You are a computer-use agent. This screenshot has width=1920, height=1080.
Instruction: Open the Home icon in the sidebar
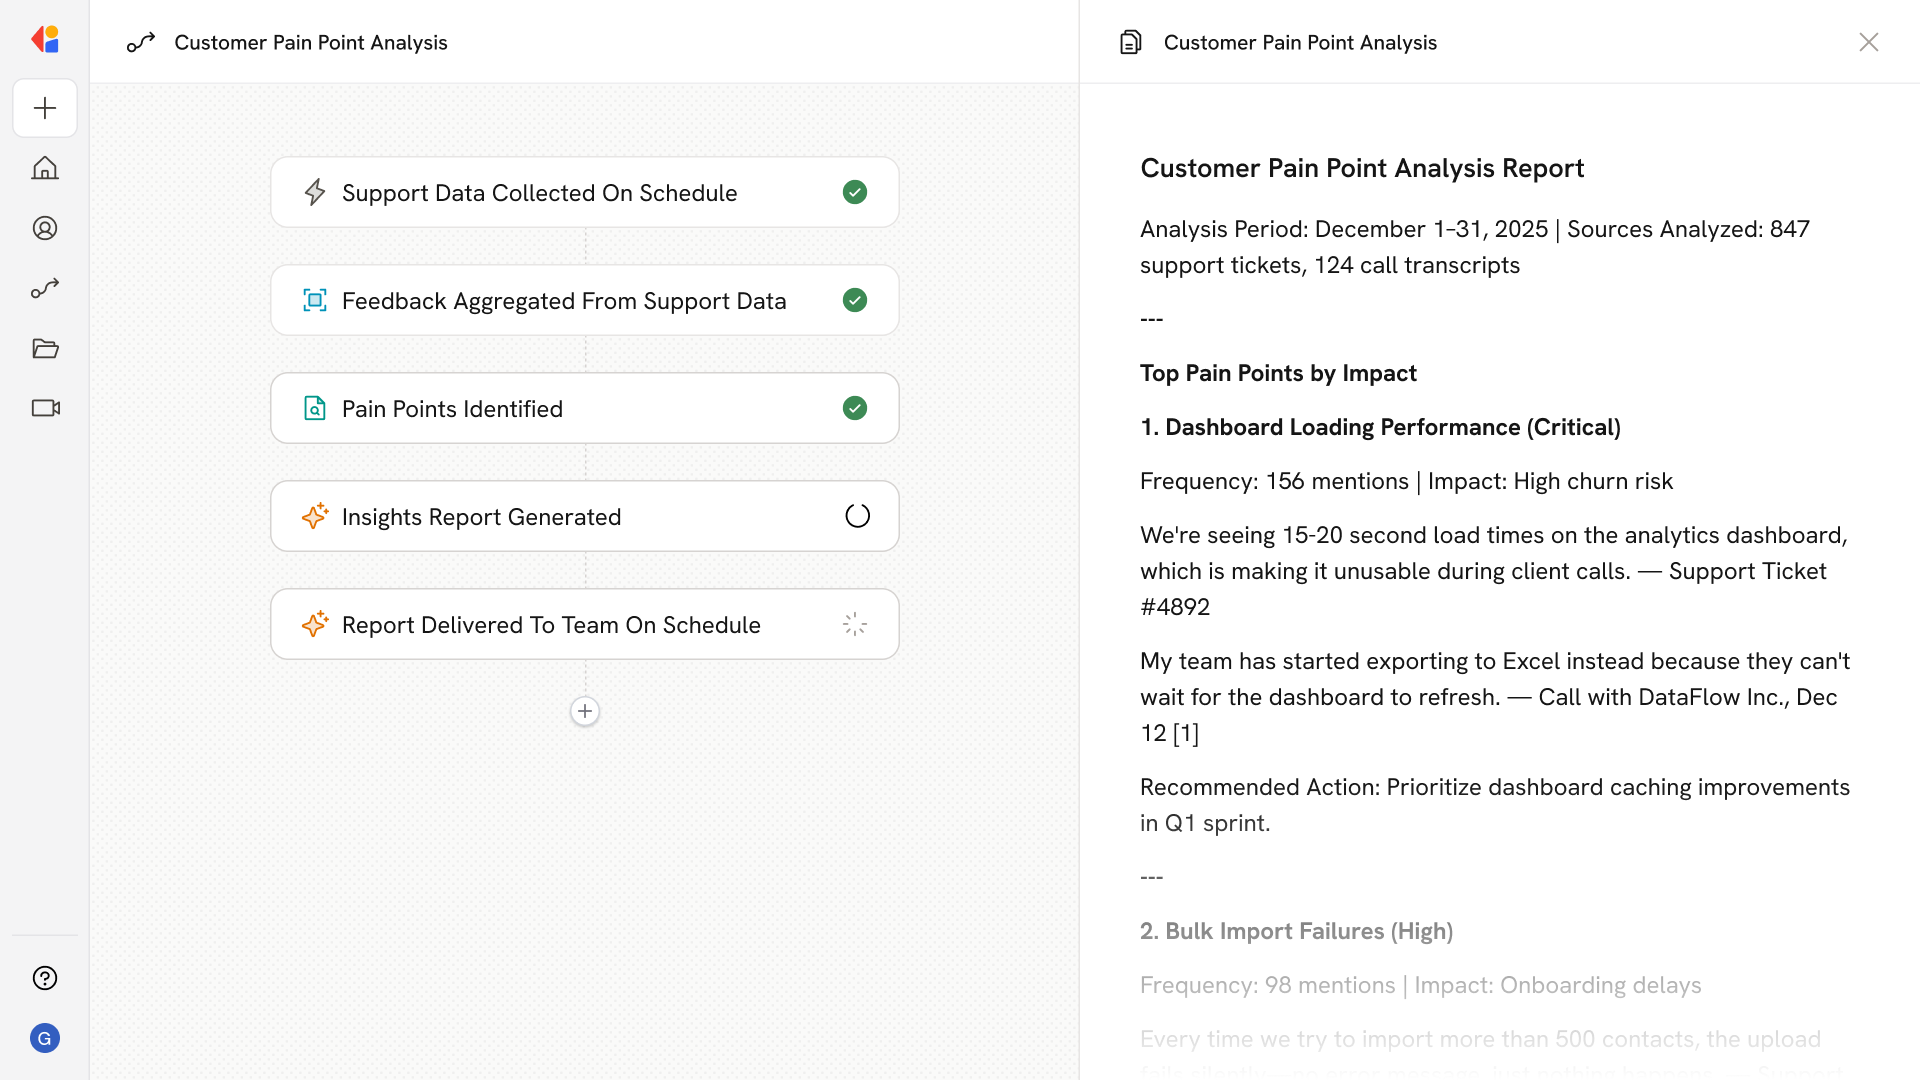[x=45, y=168]
